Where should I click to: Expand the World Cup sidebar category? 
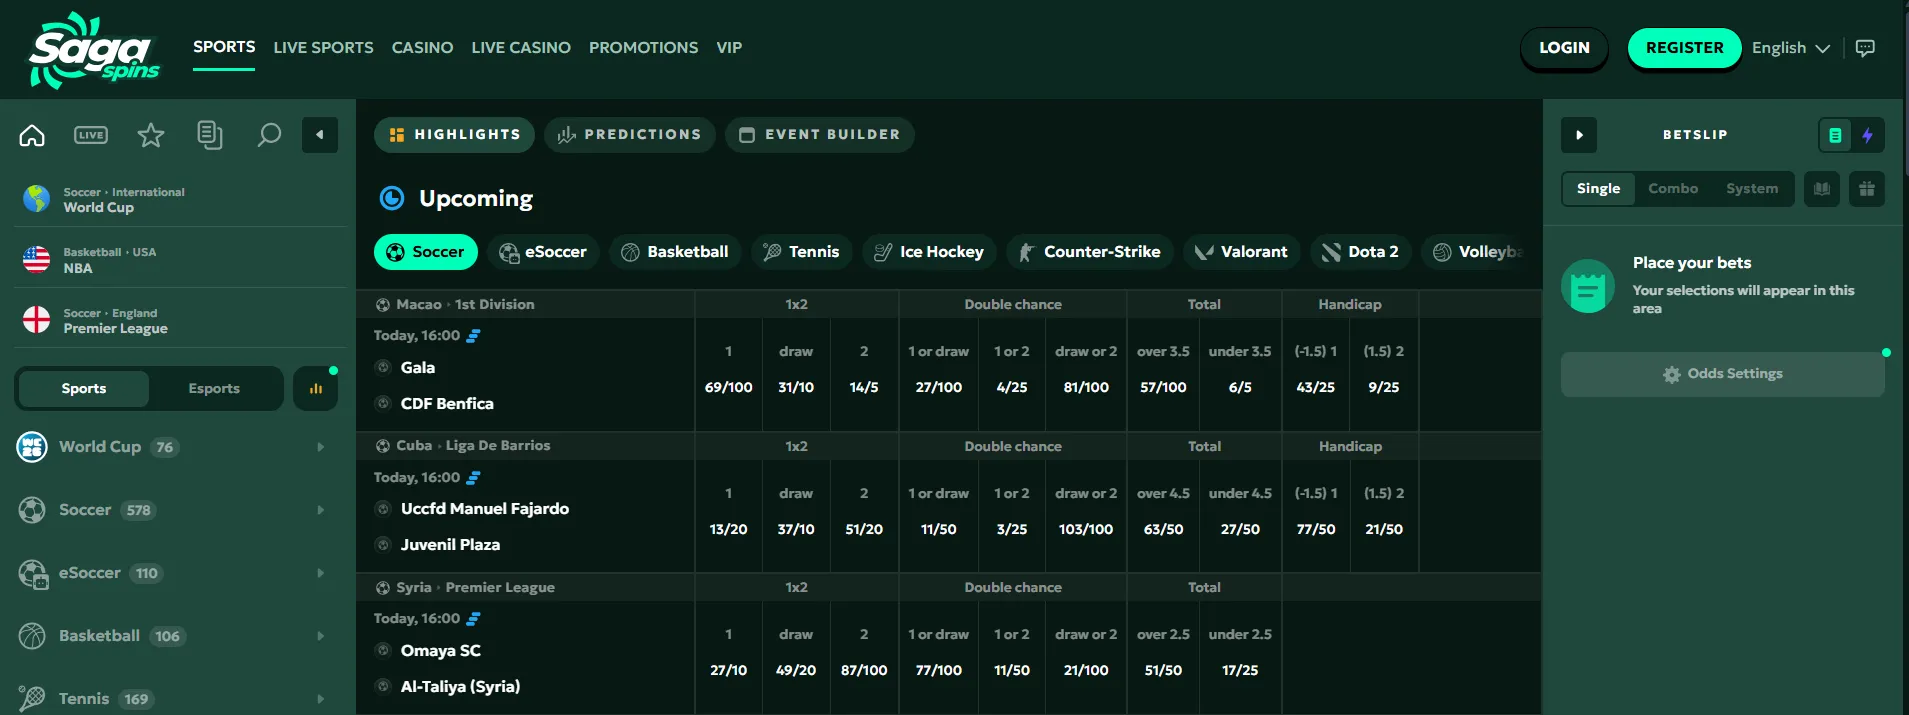click(173, 447)
